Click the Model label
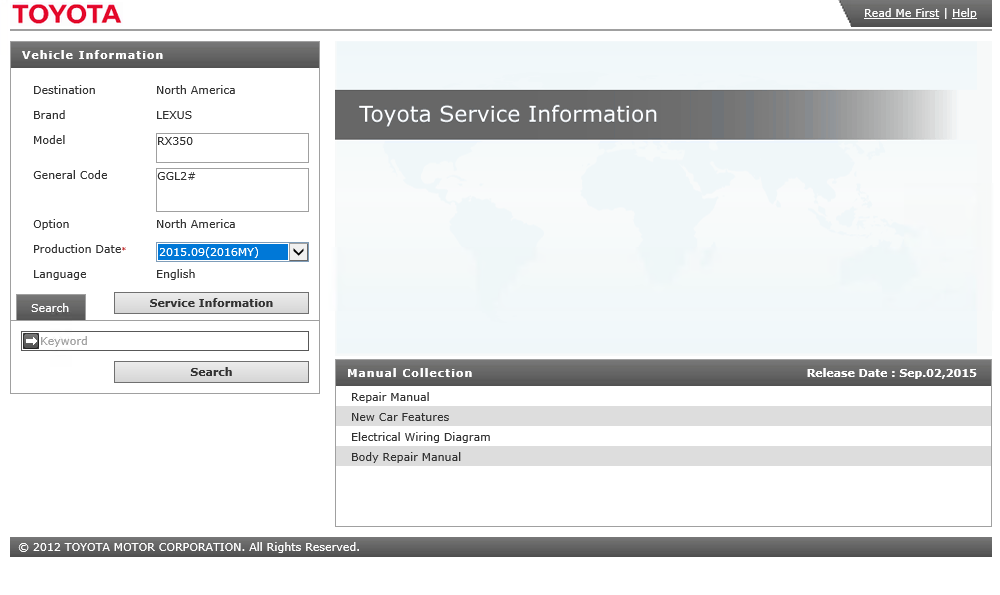Image resolution: width=1000 pixels, height=595 pixels. point(49,140)
